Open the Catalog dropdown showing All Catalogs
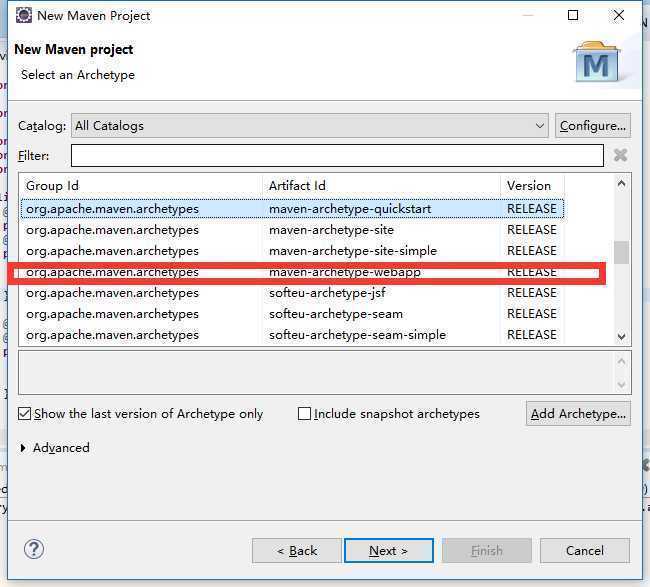650x587 pixels. click(310, 126)
